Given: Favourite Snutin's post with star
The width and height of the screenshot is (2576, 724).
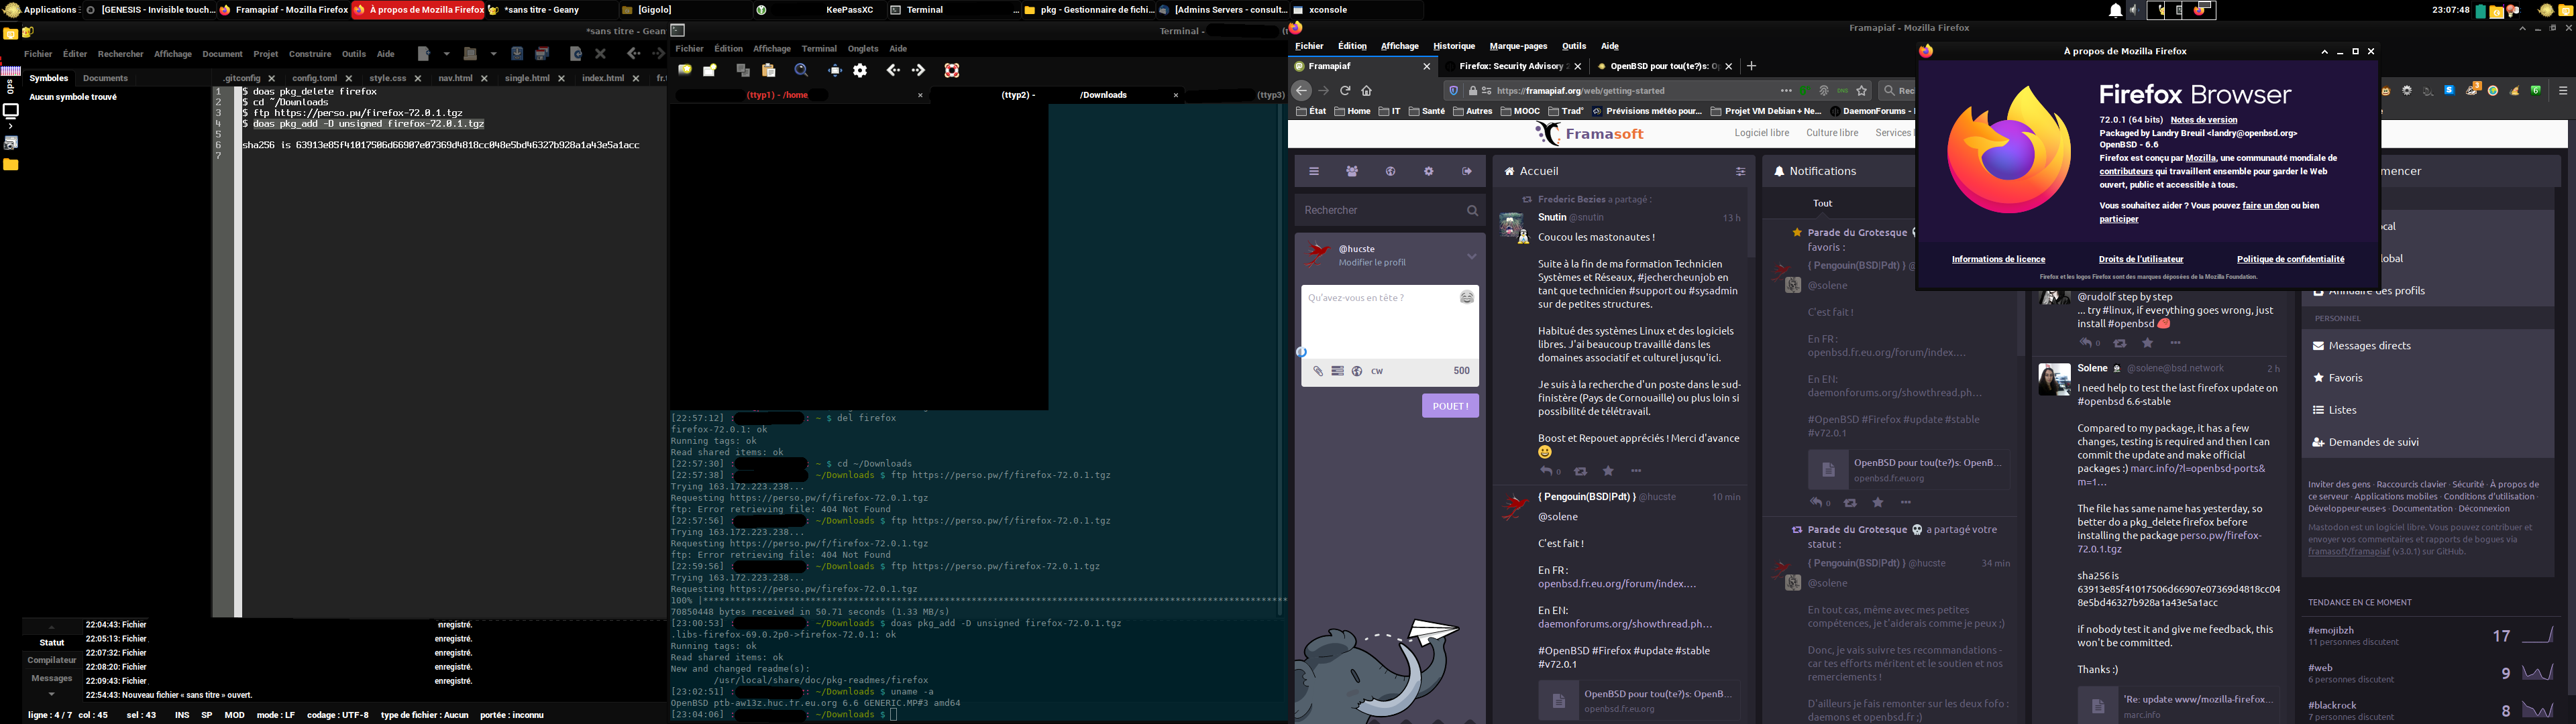Looking at the screenshot, I should click(x=1608, y=471).
